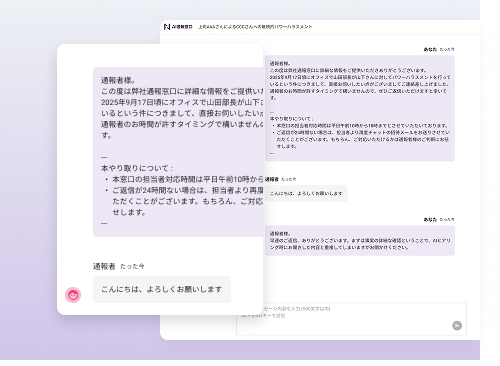Click the あなた sender label above the first purple message

pyautogui.click(x=430, y=49)
